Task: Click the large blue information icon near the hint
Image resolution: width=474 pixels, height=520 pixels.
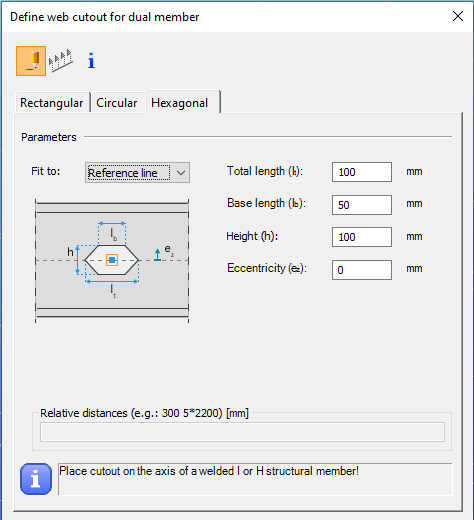Action: (36, 479)
